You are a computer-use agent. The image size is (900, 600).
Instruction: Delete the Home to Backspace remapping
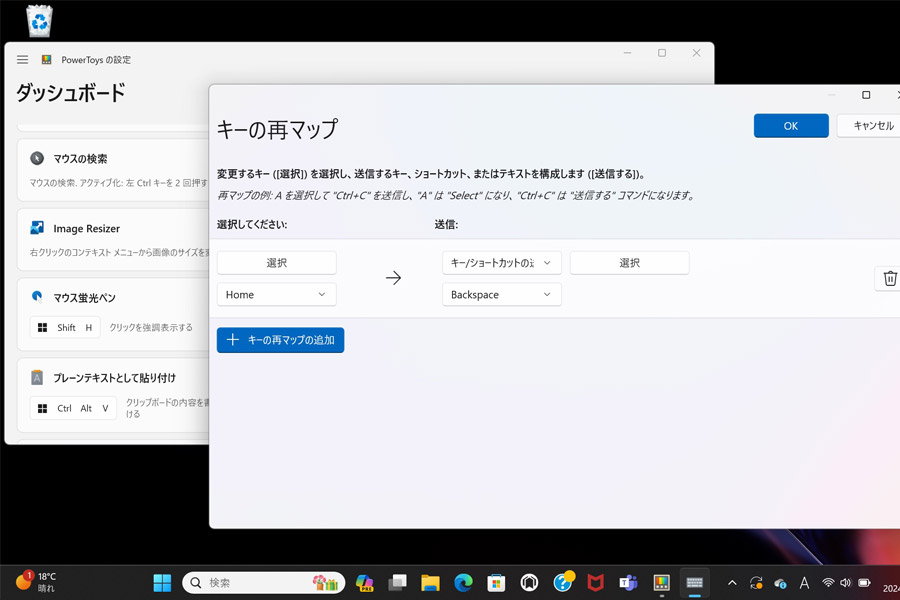[889, 278]
